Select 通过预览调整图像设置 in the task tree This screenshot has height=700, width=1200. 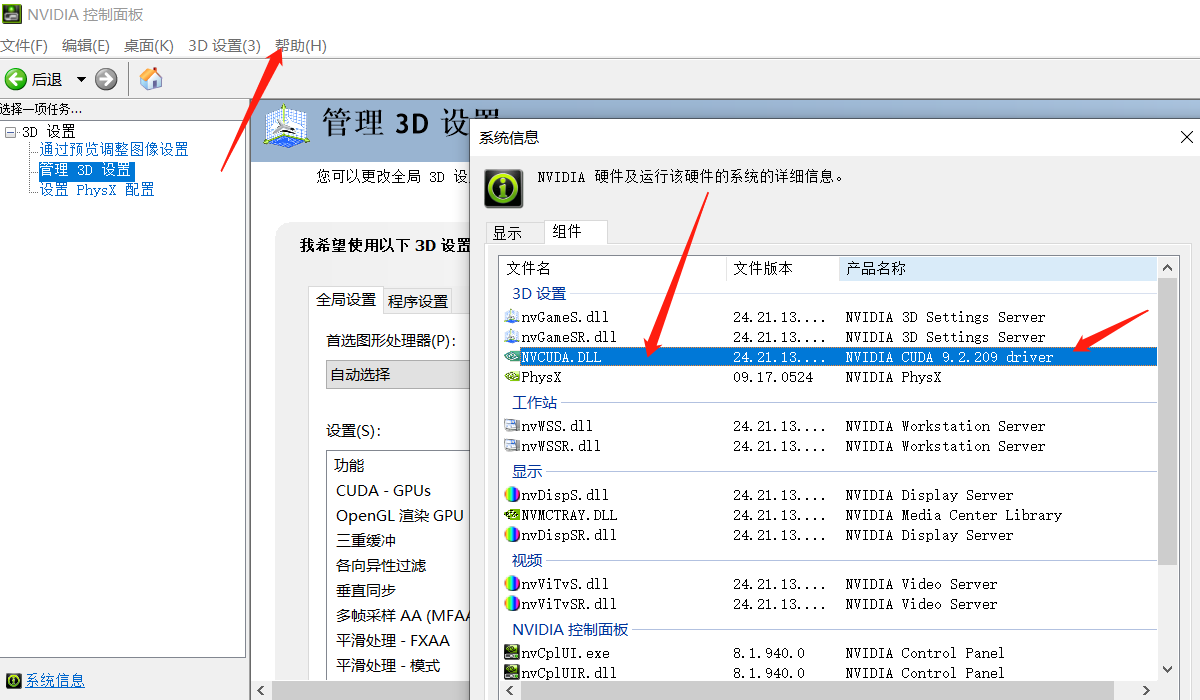[114, 150]
